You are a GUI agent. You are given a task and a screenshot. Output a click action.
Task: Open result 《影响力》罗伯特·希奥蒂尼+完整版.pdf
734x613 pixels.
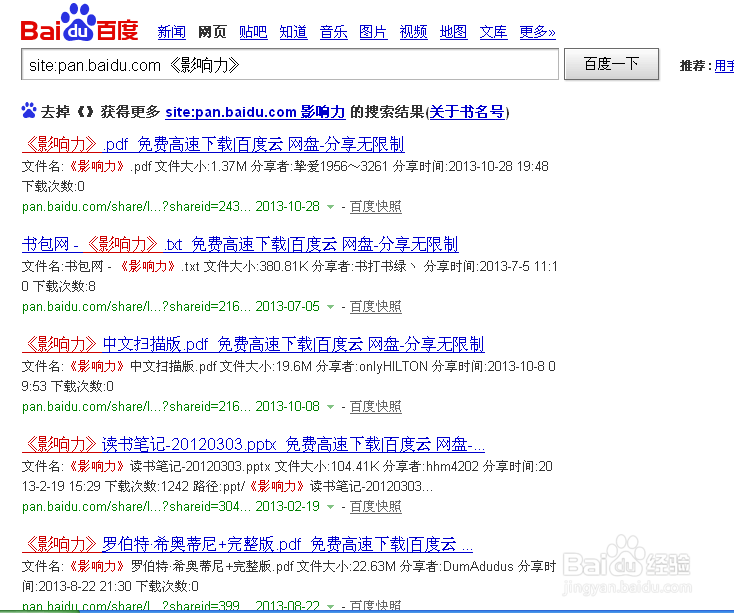[x=248, y=544]
